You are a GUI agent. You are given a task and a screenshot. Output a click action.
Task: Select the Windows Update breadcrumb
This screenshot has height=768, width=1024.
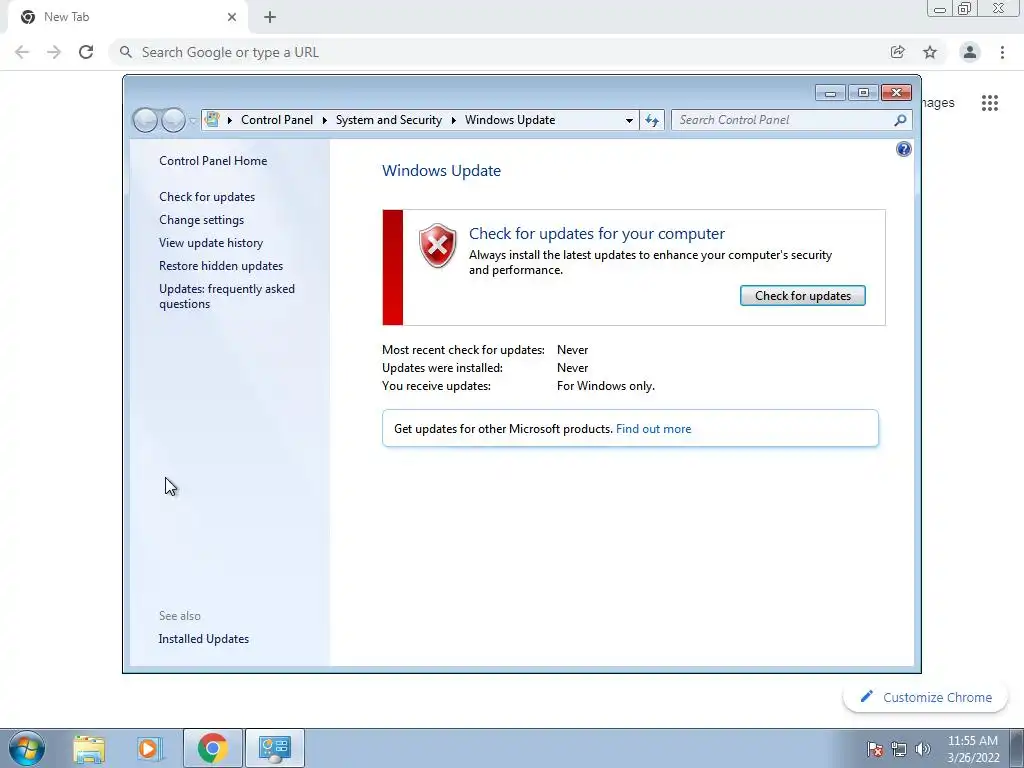(510, 120)
